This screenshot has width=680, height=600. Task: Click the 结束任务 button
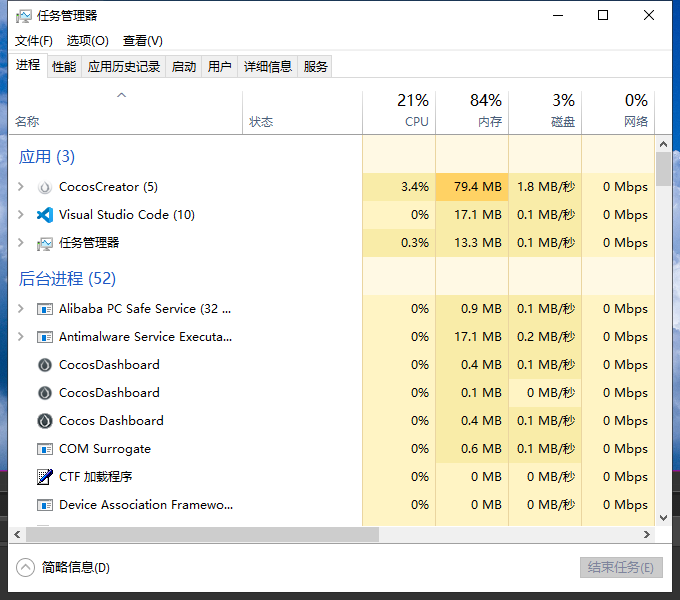tap(621, 568)
